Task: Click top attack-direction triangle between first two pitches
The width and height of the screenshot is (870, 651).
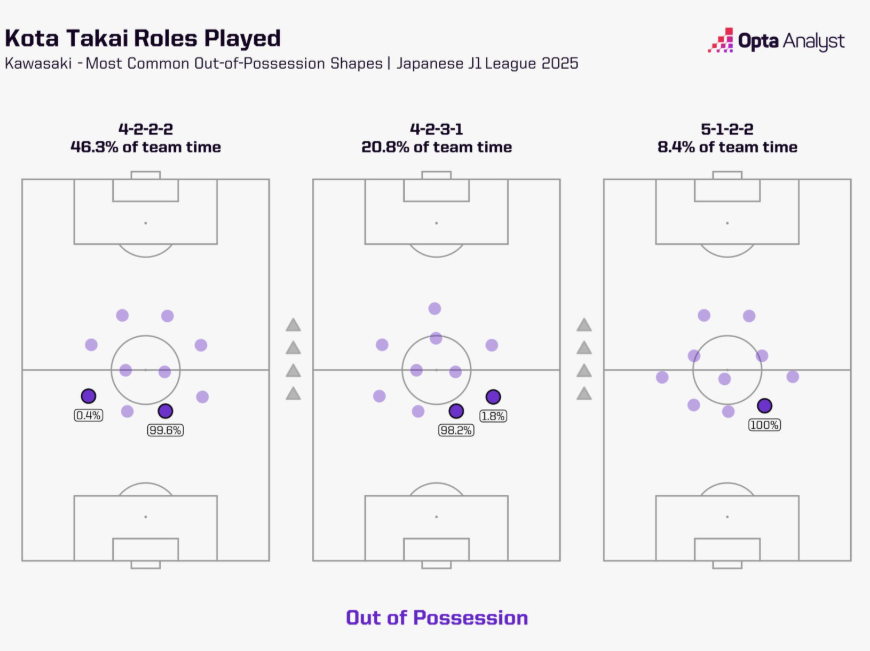Action: tap(294, 325)
